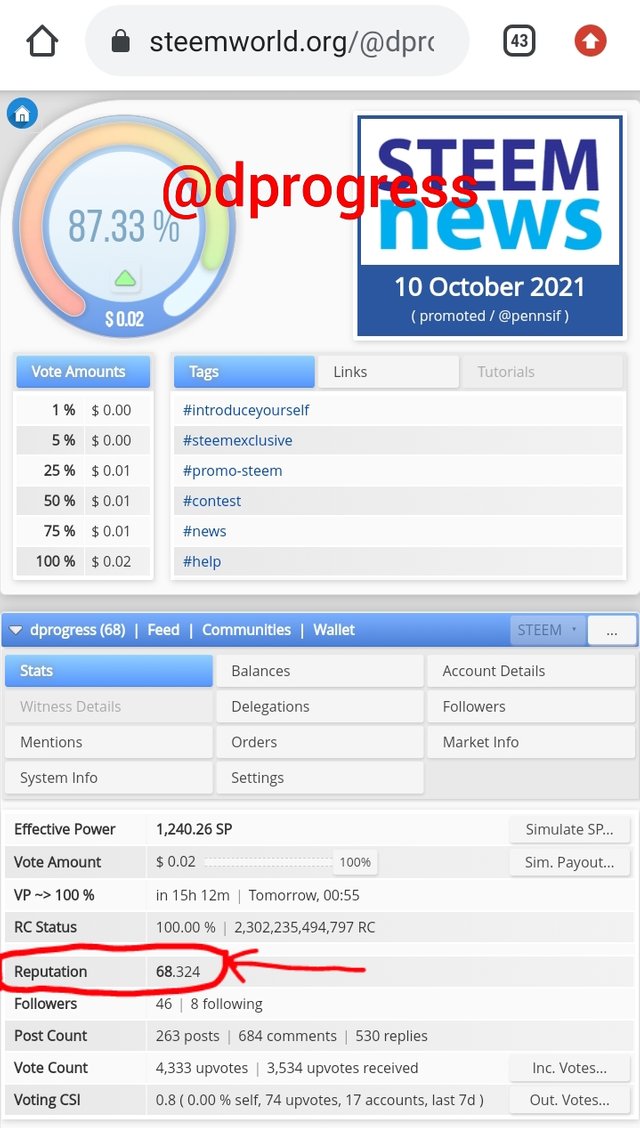Tap the red upload arrow browser icon
Screen dimensions: 640x1128
(x=590, y=41)
